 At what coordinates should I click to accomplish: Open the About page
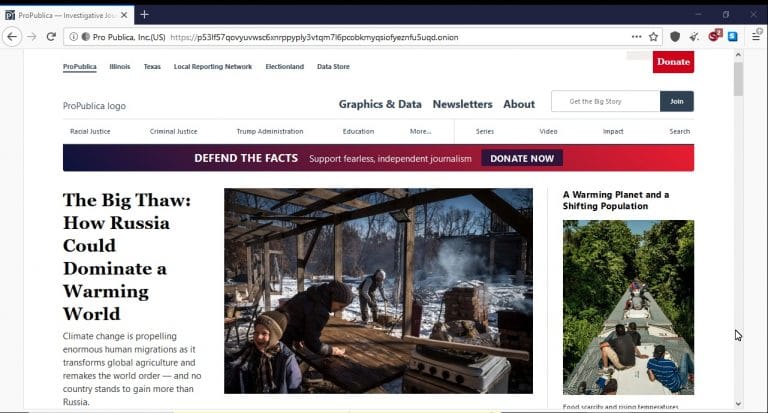click(519, 104)
